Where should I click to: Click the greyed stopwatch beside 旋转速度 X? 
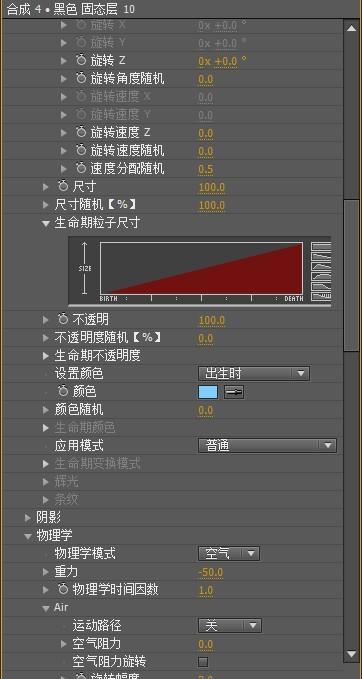coord(81,97)
